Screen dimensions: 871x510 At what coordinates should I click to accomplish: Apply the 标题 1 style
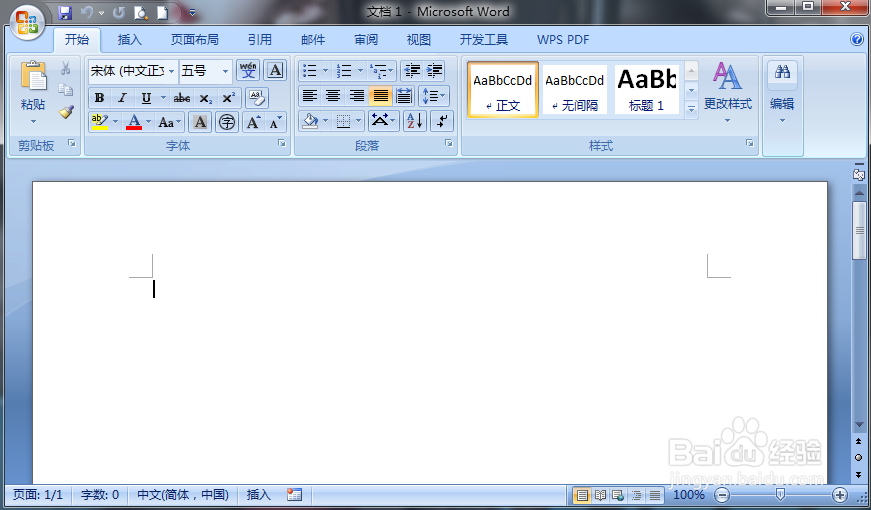647,89
